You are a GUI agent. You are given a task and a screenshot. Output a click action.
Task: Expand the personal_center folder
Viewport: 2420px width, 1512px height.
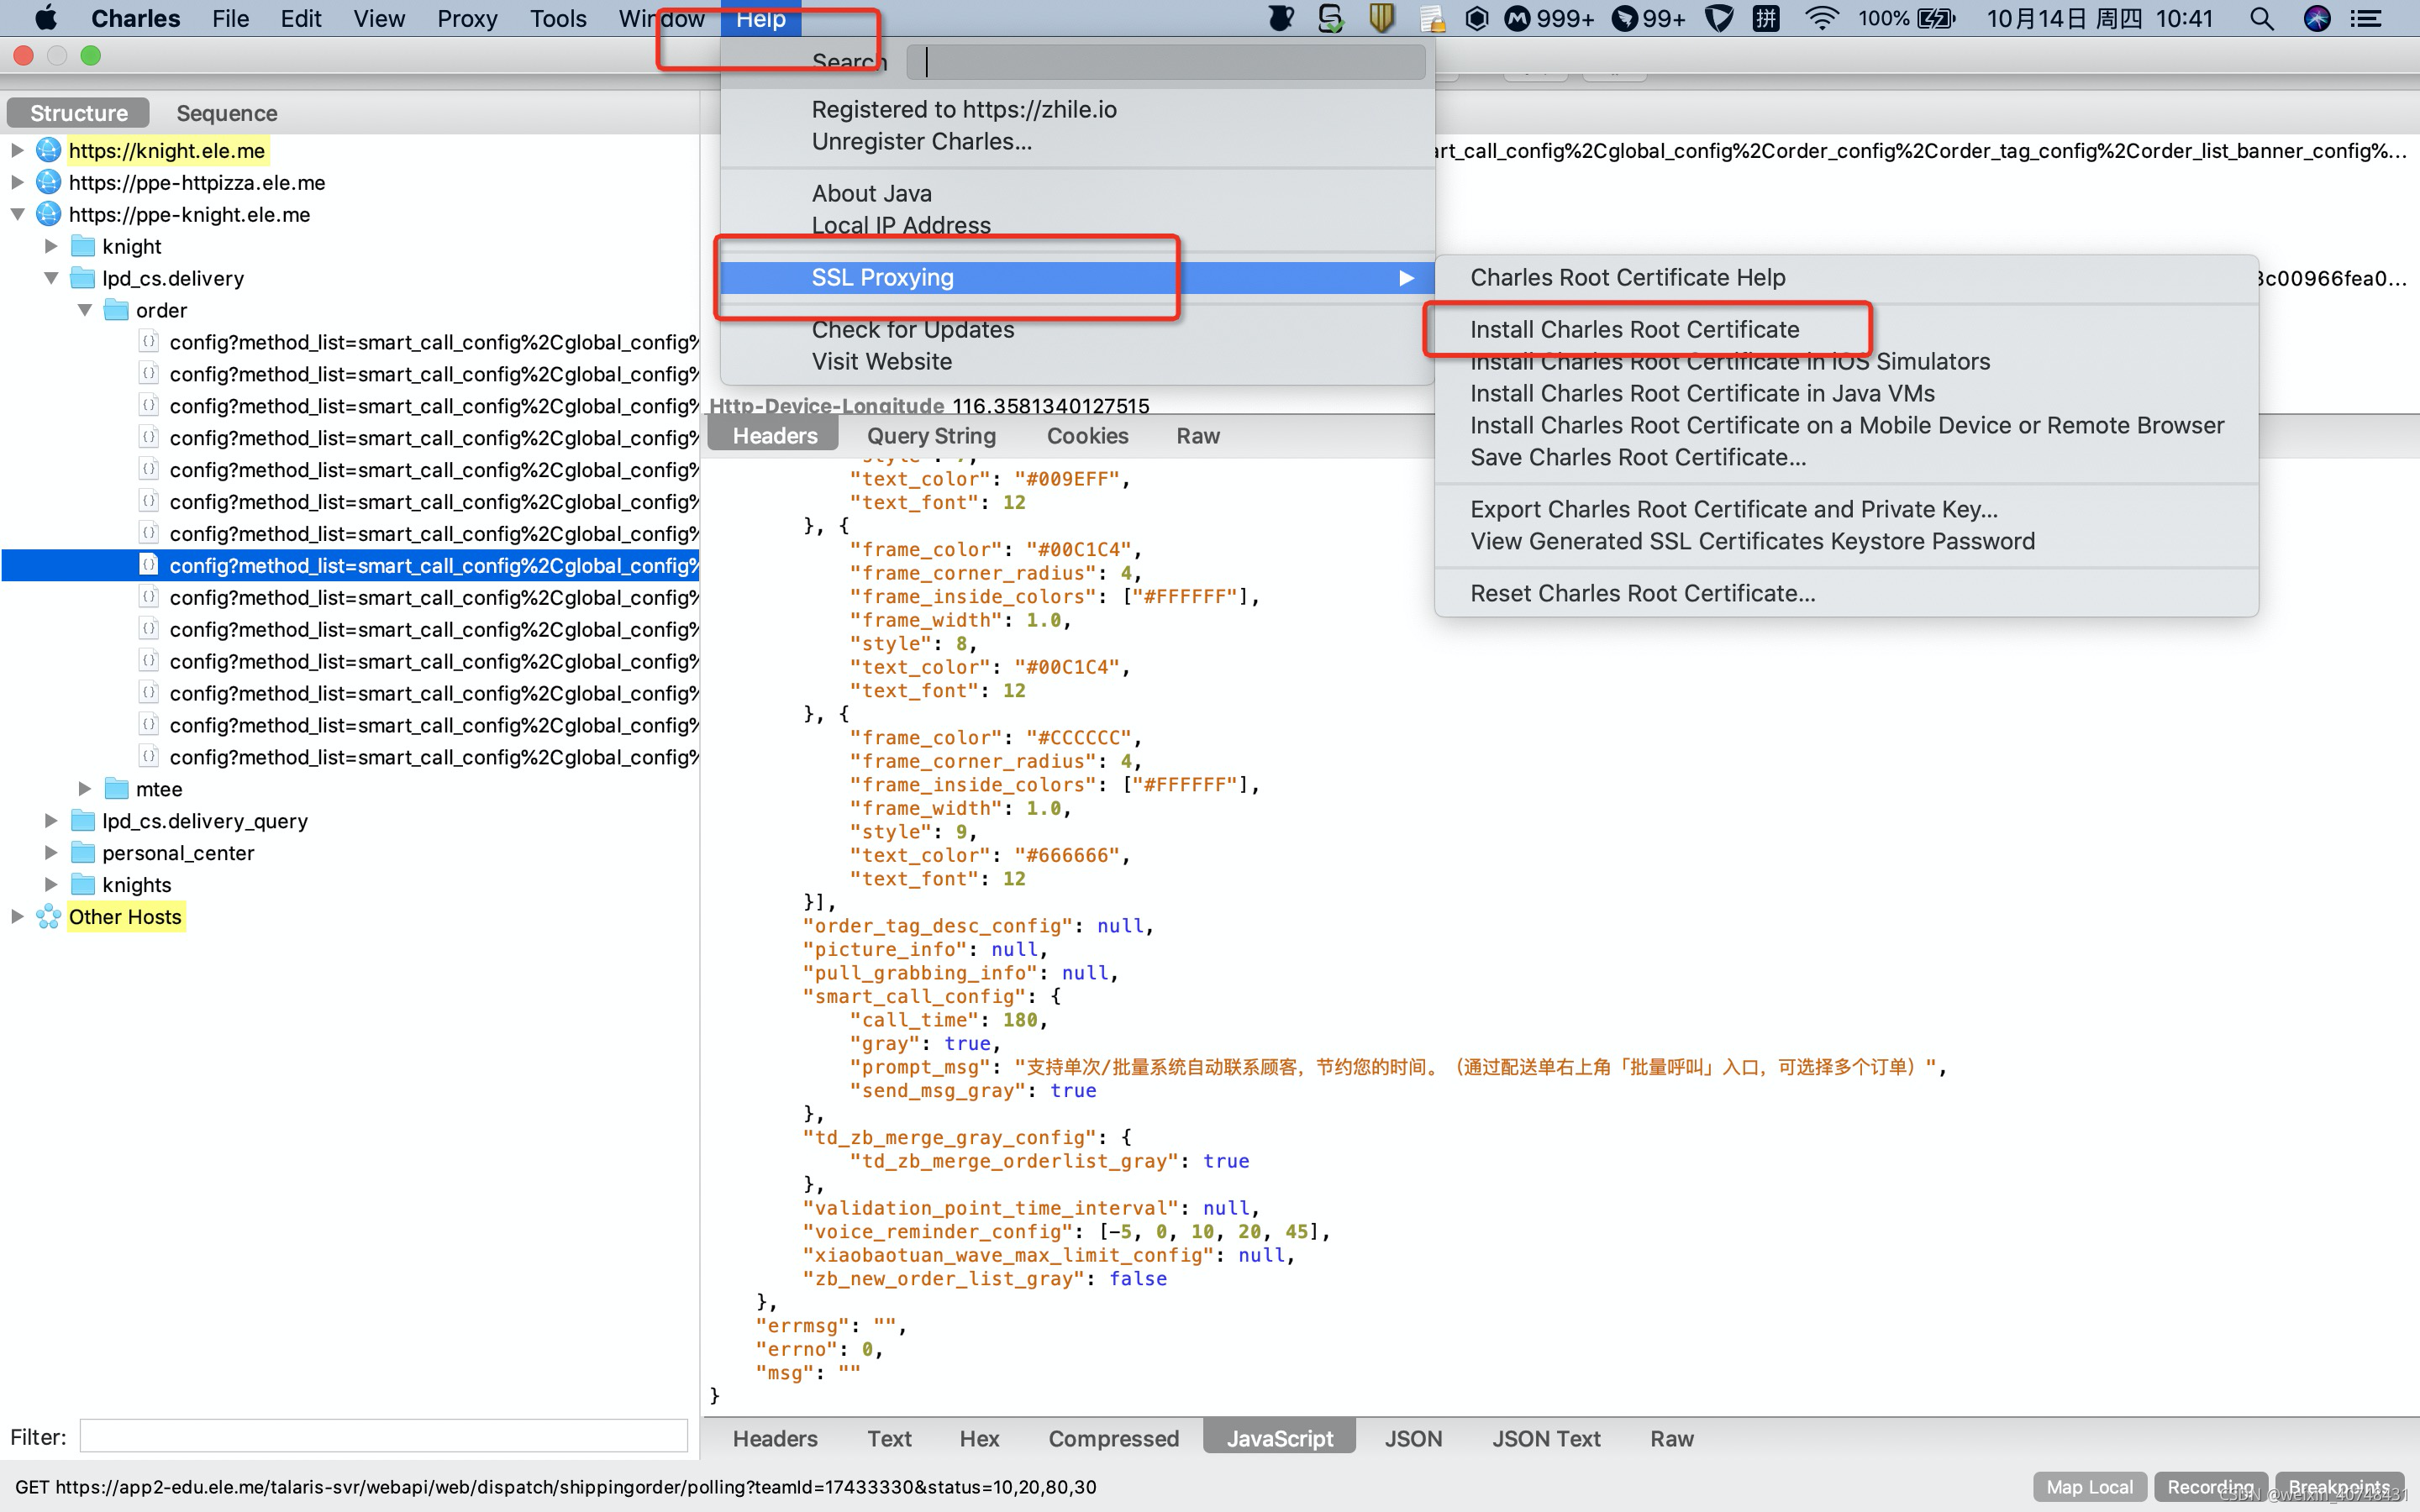[x=51, y=852]
